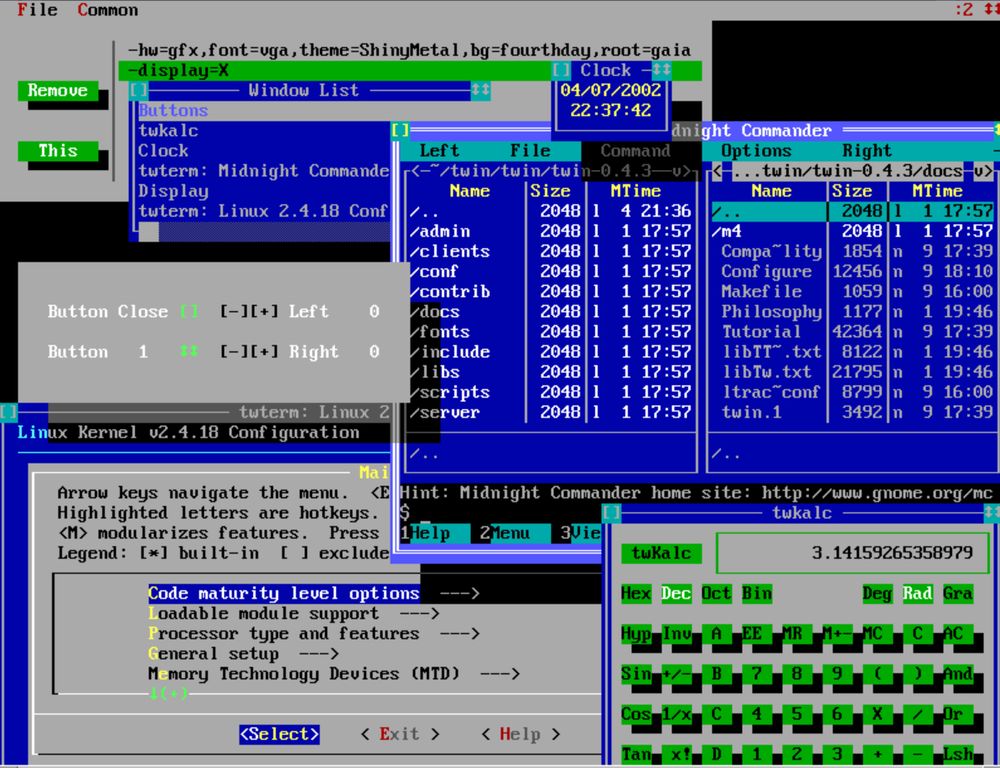Viewport: 1000px width, 768px height.
Task: Open Midnight Commander's File menu
Action: (530, 151)
